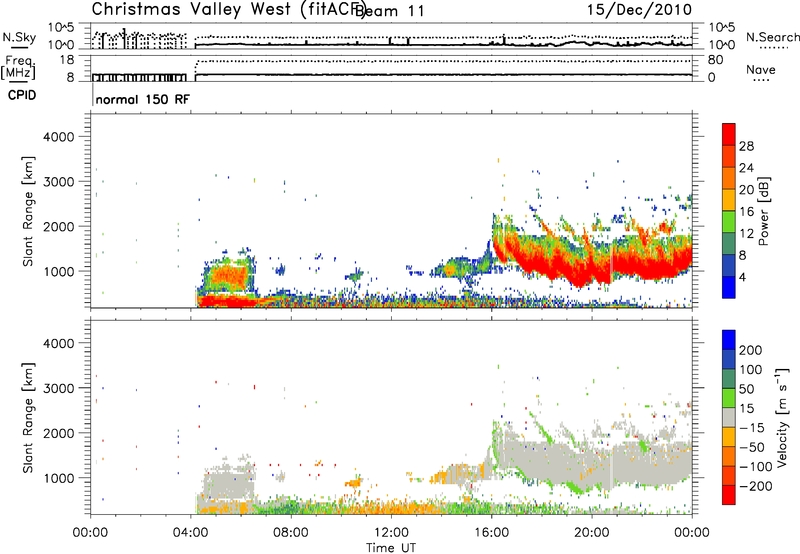Select the power colorbar label '20'
Screen dimensions: 800x554
pos(746,190)
